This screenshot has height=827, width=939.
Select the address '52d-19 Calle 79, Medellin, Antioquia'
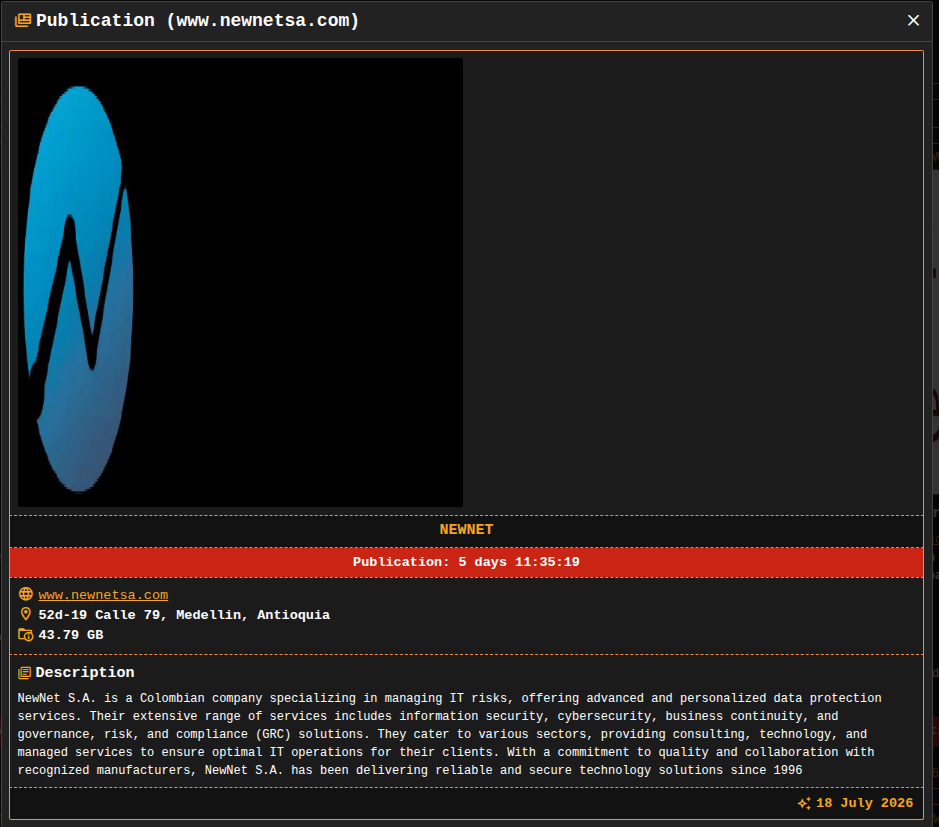click(x=184, y=614)
